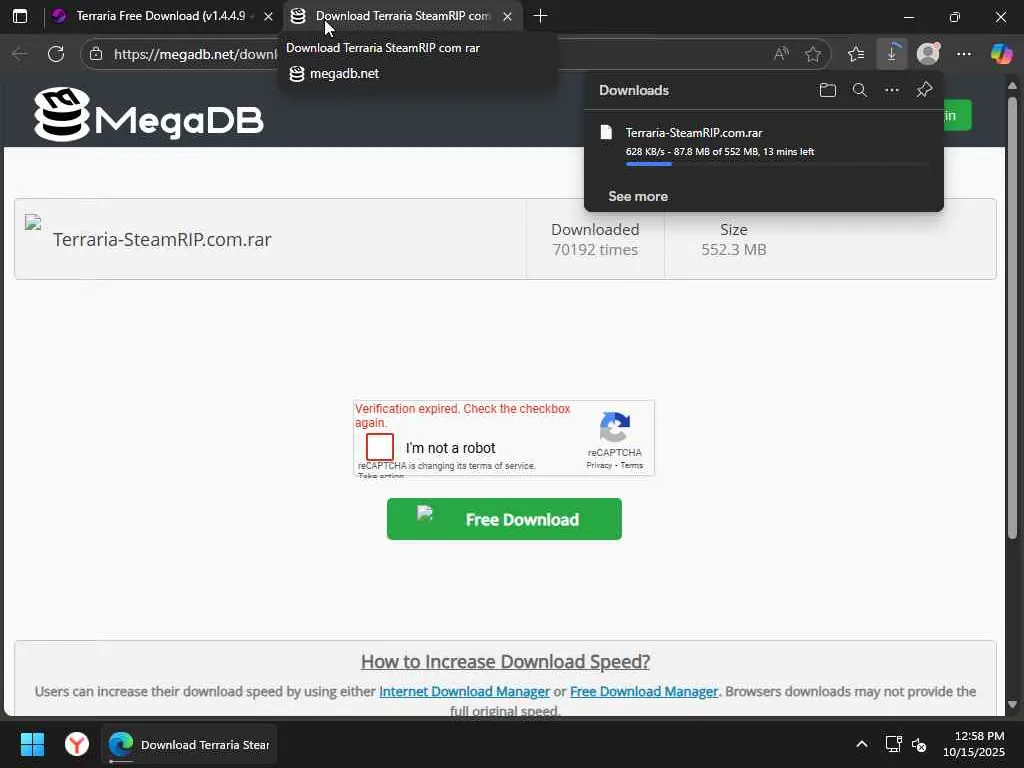Follow the Free Download Manager link
1024x768 pixels.
tap(644, 692)
